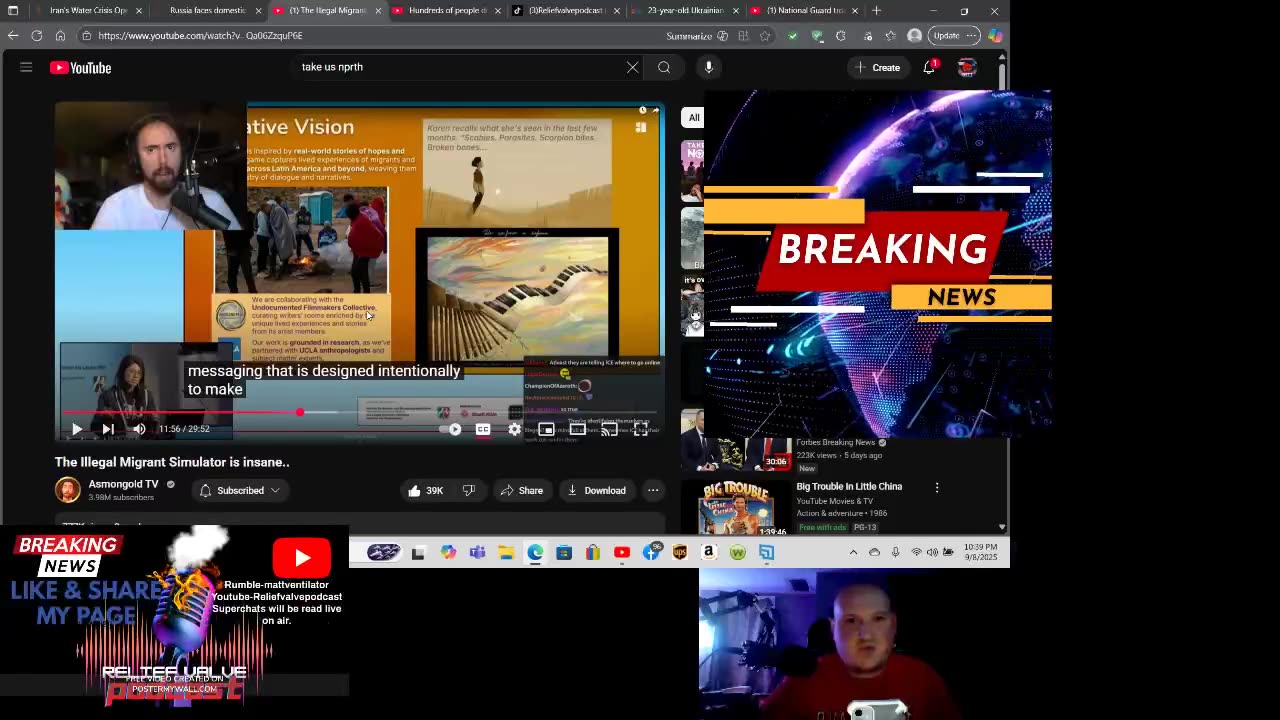The height and width of the screenshot is (720, 1280).
Task: Go back in the browser
Action: 13,36
